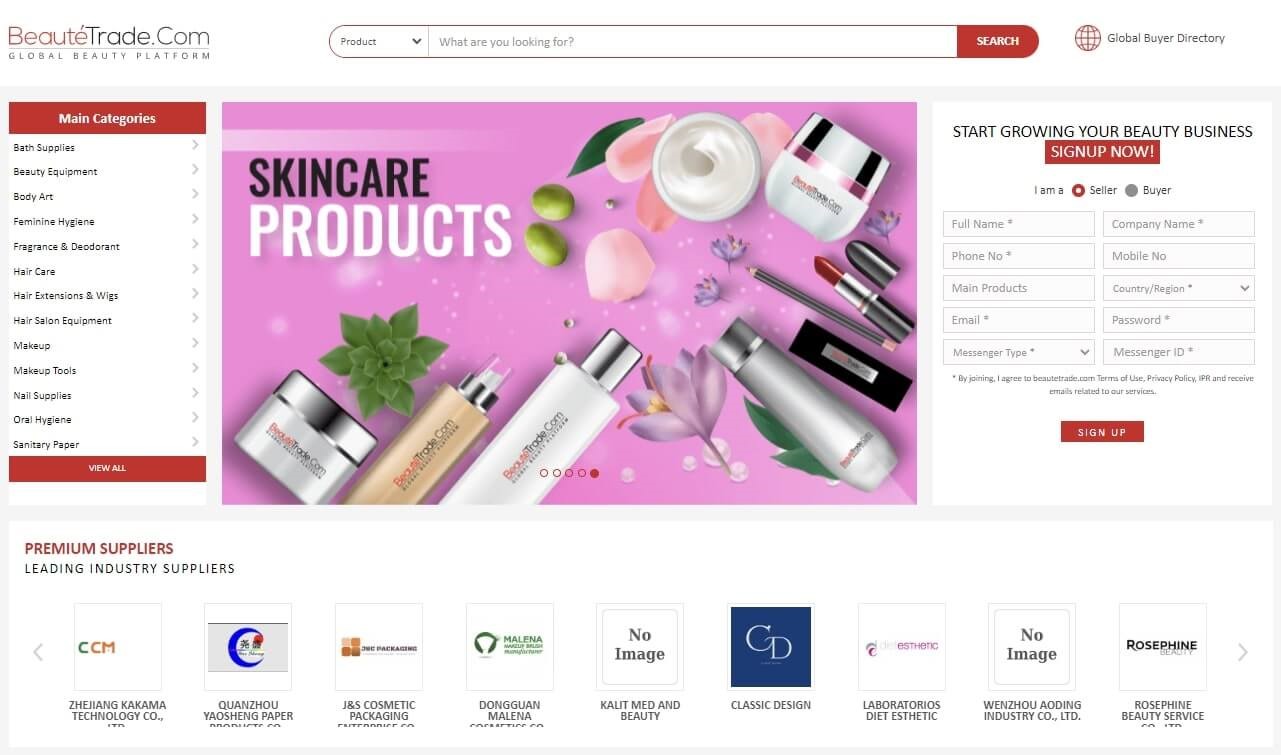This screenshot has height=755, width=1281.
Task: Select the Seller radio button
Action: (1078, 190)
